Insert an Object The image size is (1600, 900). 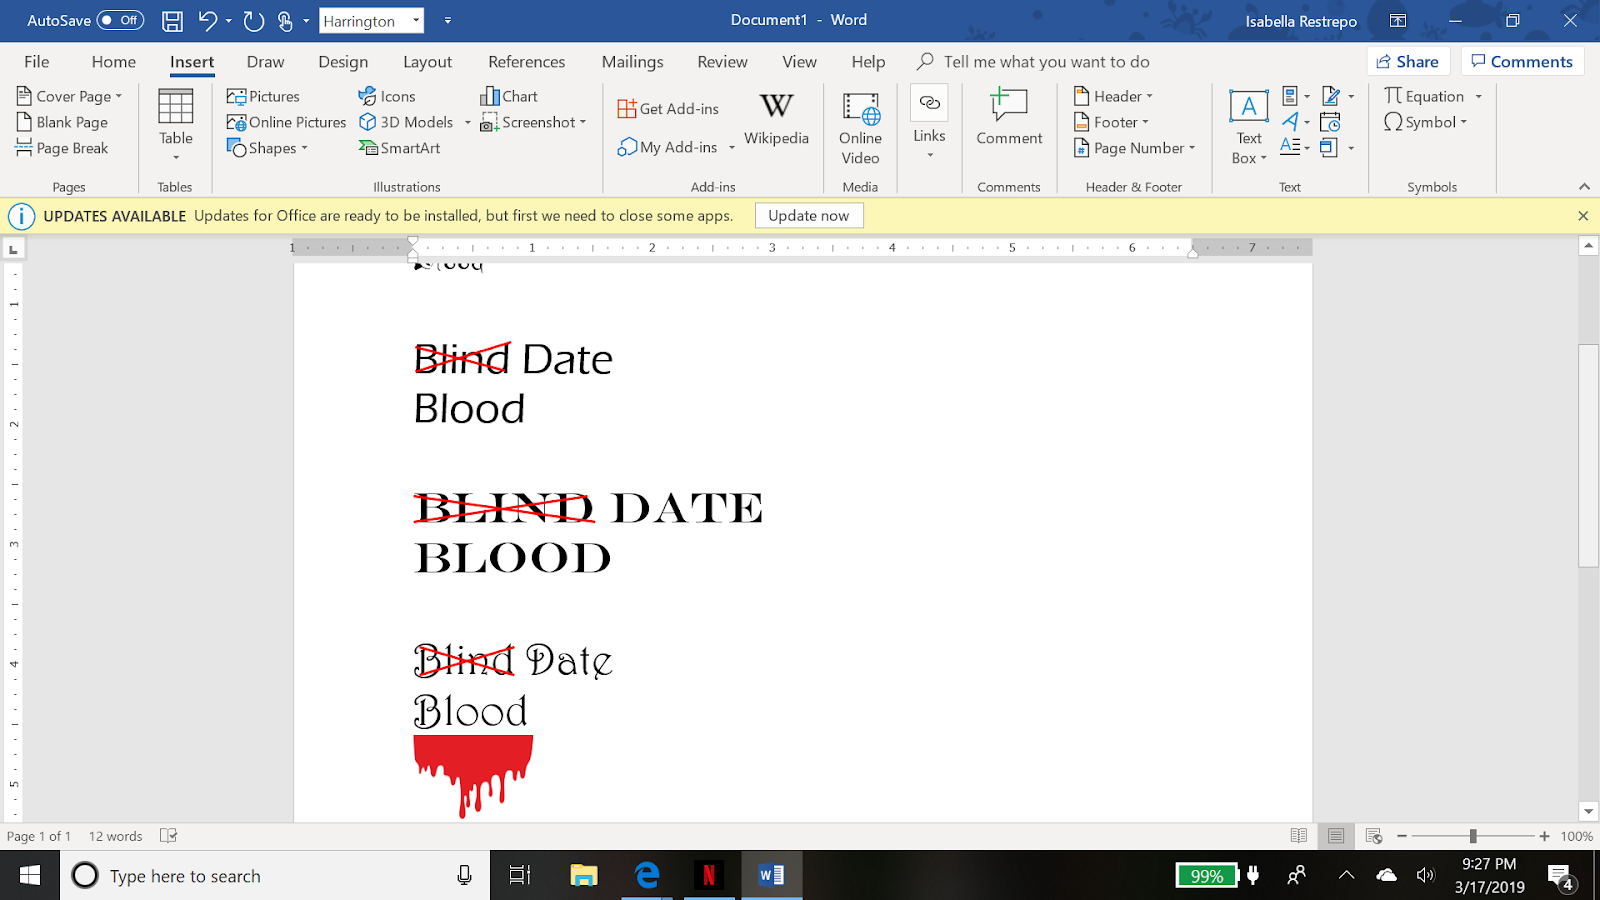coord(1337,148)
